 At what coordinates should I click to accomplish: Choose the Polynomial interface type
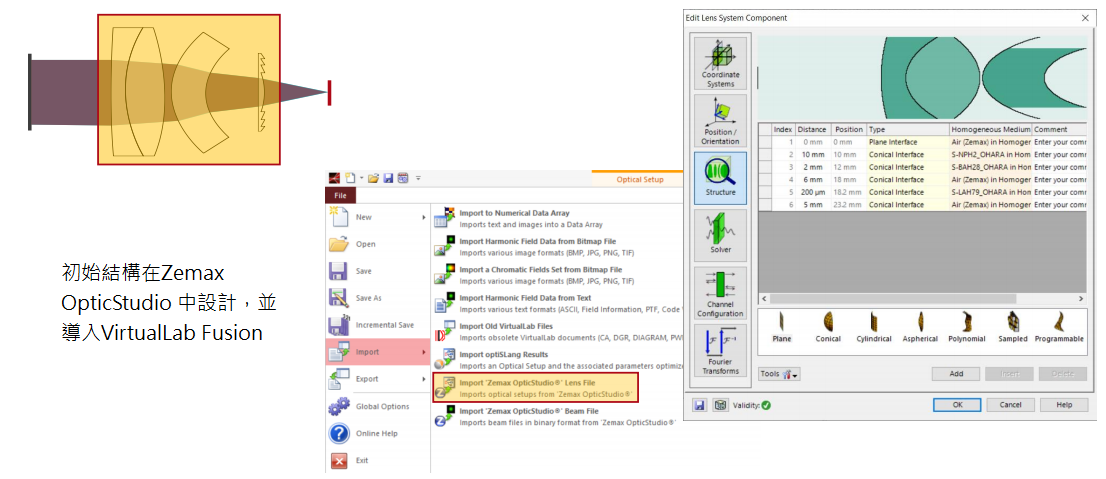coord(967,328)
